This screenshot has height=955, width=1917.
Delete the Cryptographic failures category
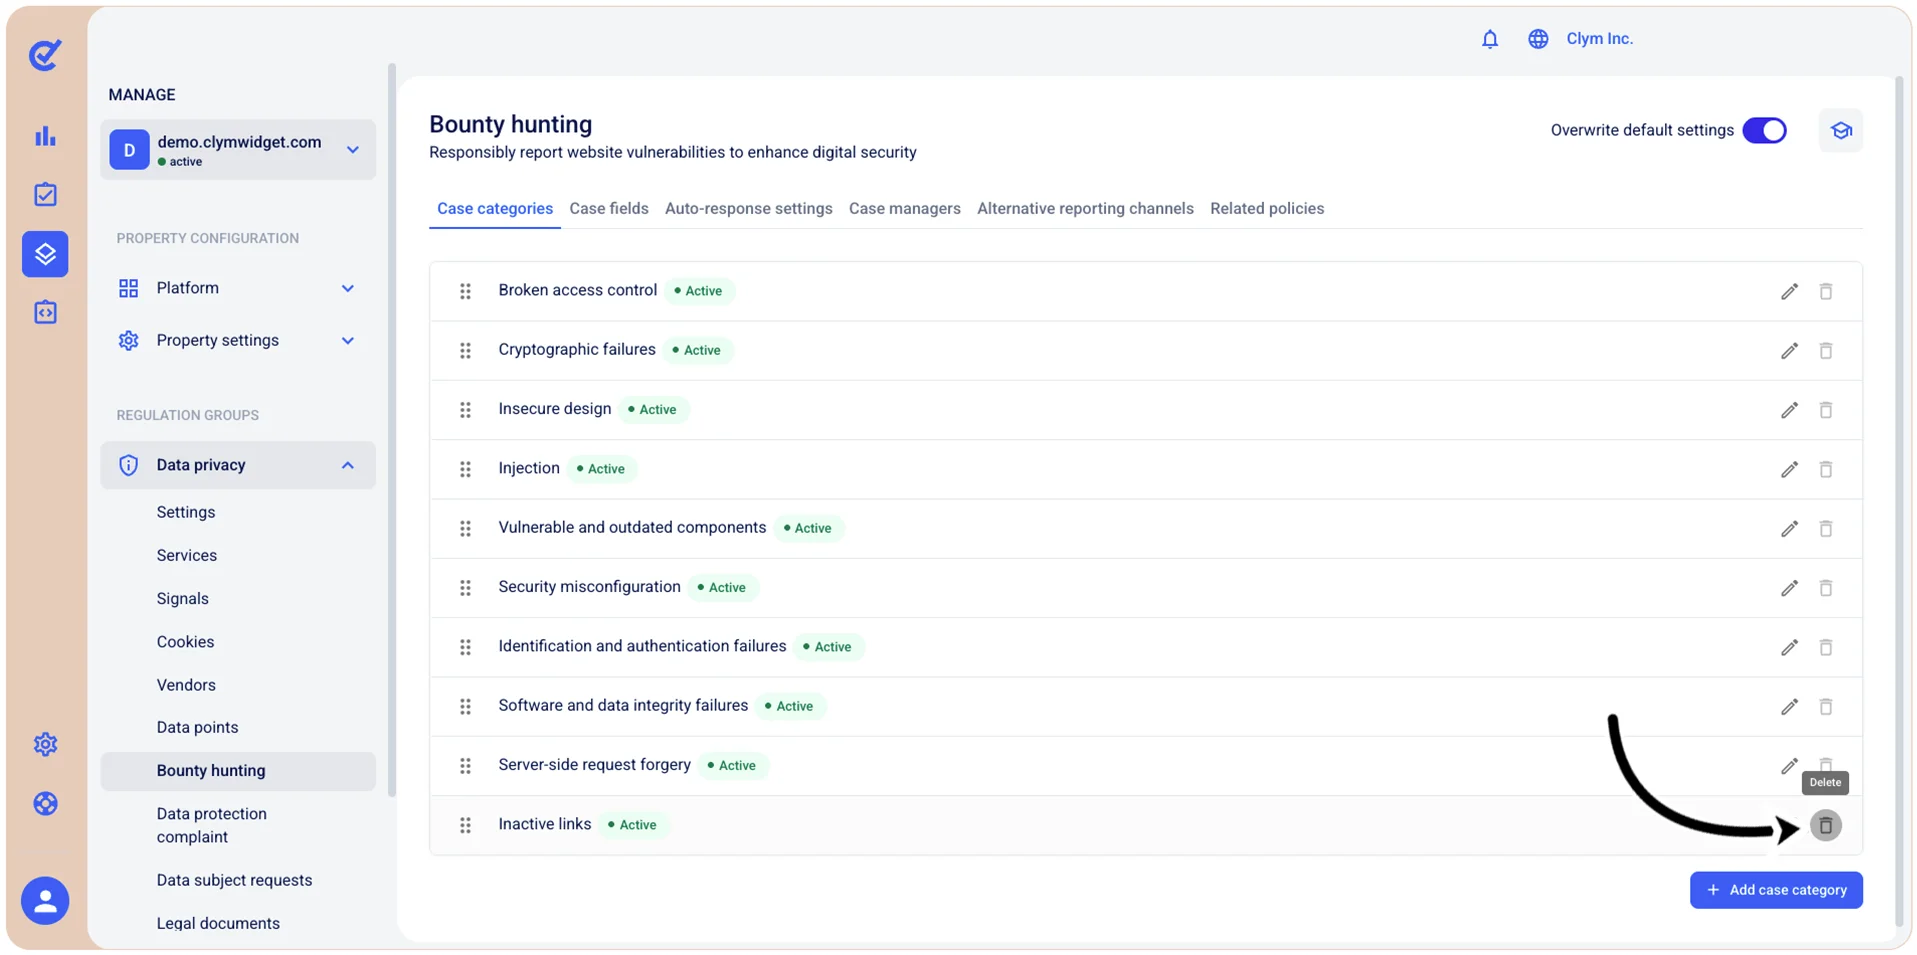[x=1826, y=350]
